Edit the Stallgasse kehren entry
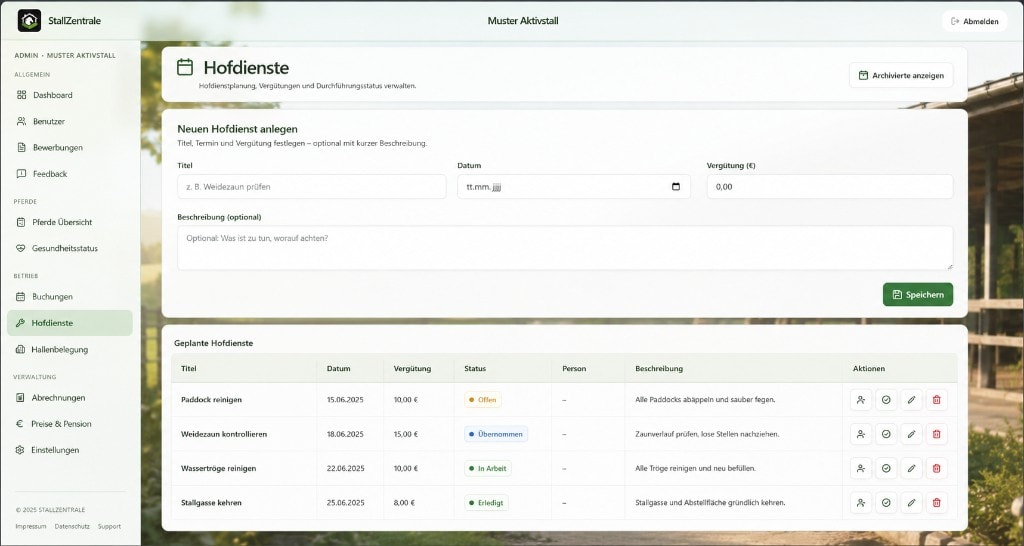Screen dimensions: 1024x546 [x=912, y=503]
